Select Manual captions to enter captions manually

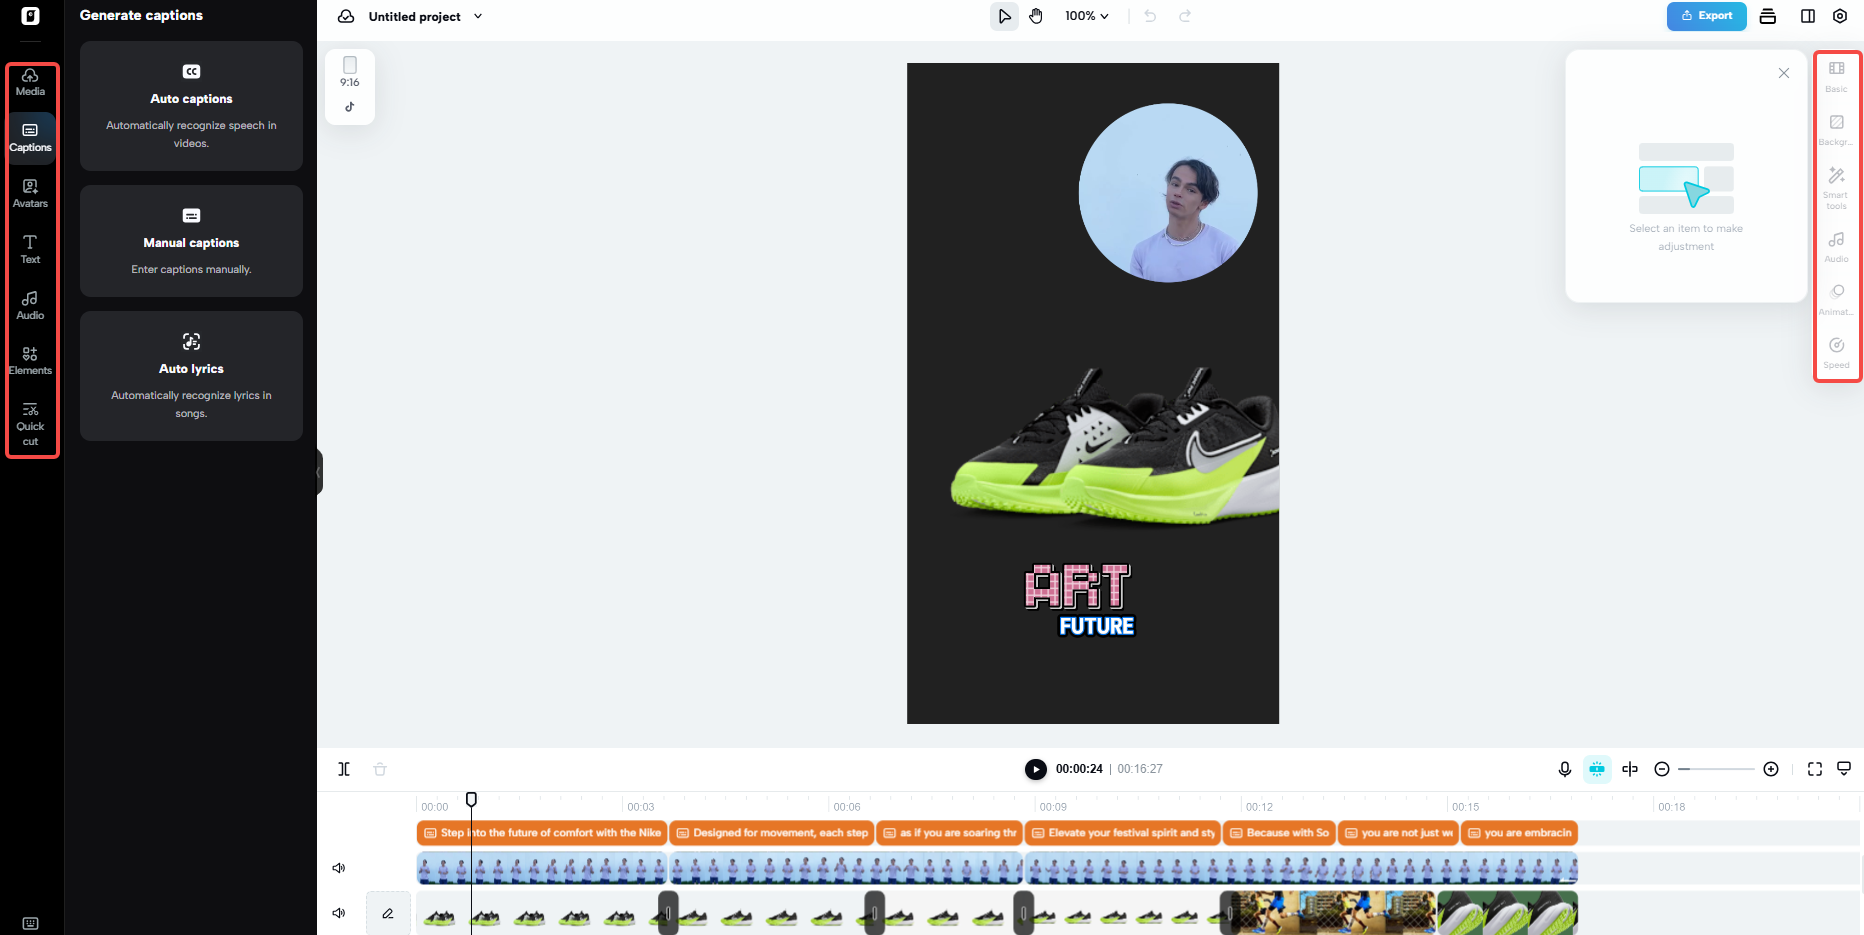tap(191, 241)
